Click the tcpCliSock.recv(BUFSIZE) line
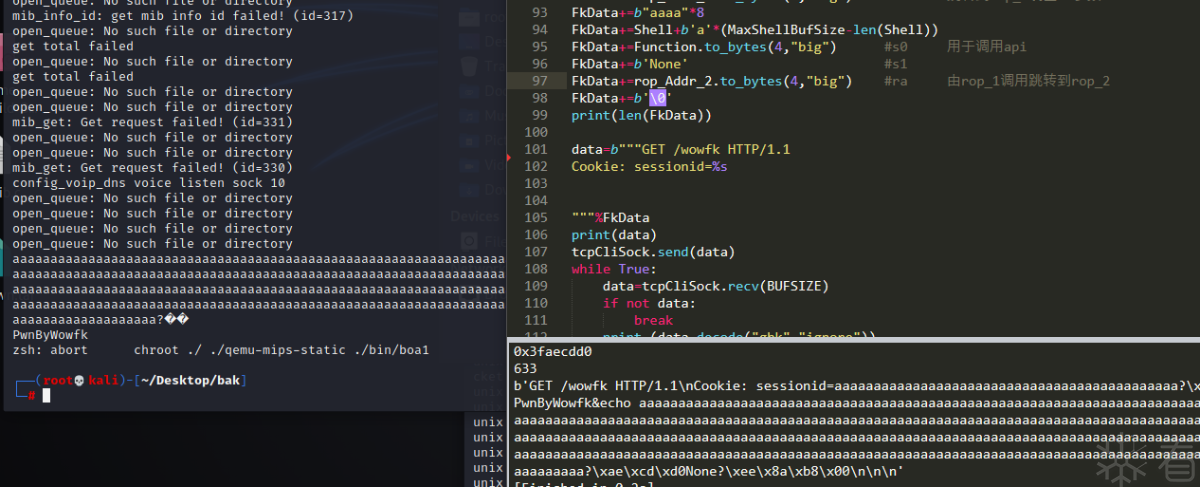Screen dimensions: 1200x487 click(x=716, y=286)
